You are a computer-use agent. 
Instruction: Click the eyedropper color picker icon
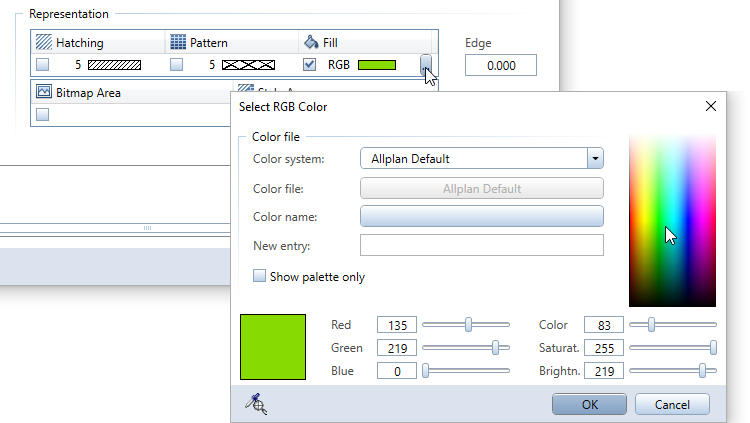pyautogui.click(x=258, y=403)
